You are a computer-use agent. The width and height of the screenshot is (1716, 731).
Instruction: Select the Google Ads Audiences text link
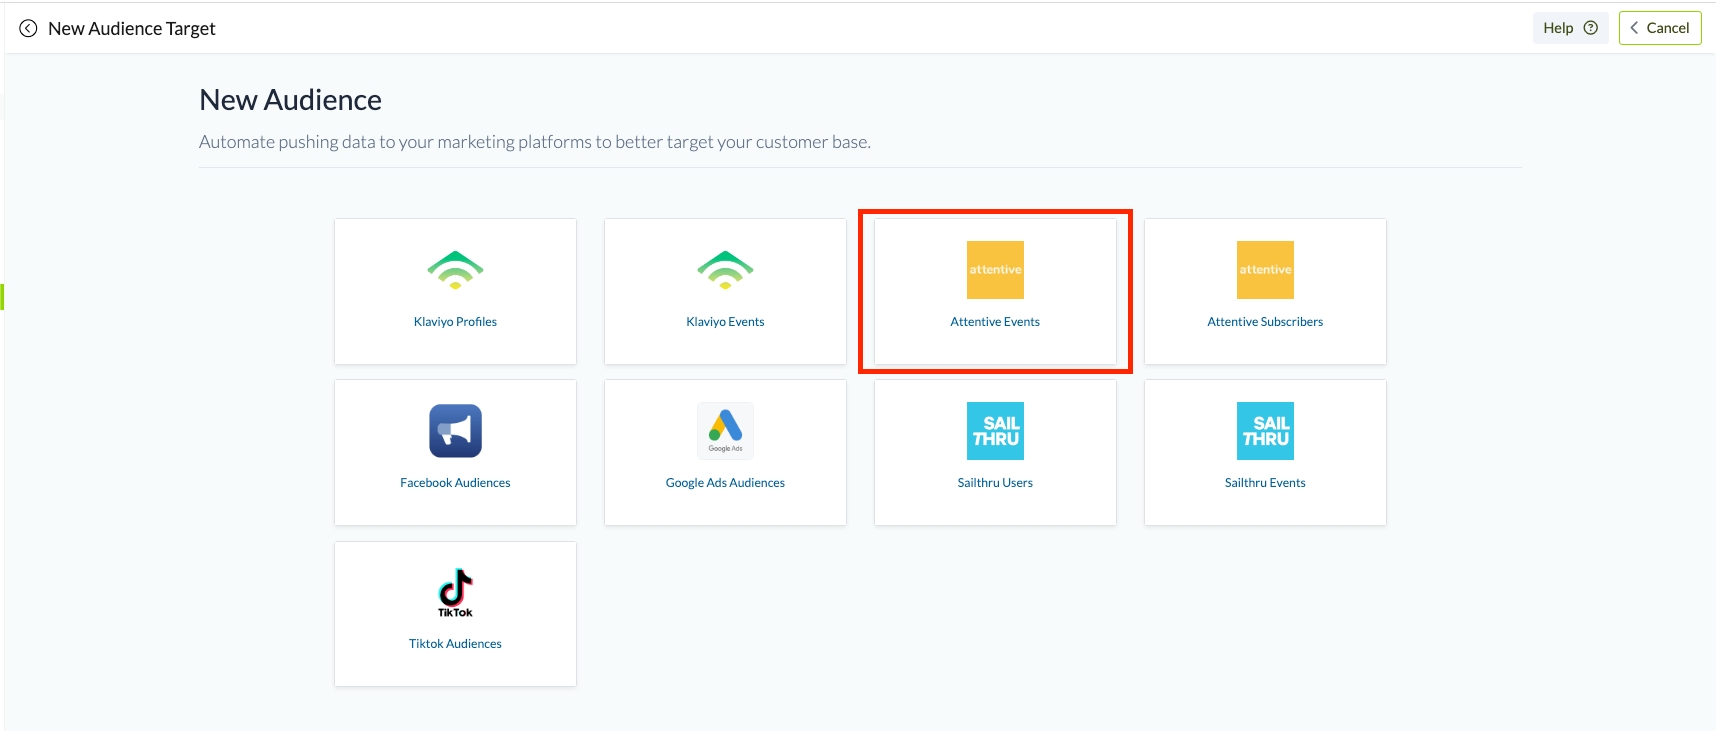coord(725,483)
